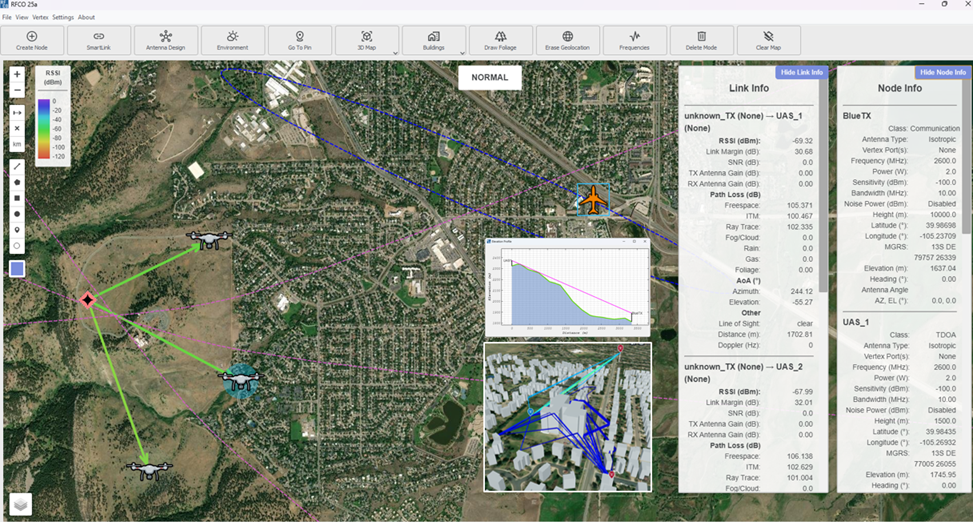Click the blue drawing color swatch

[17, 268]
